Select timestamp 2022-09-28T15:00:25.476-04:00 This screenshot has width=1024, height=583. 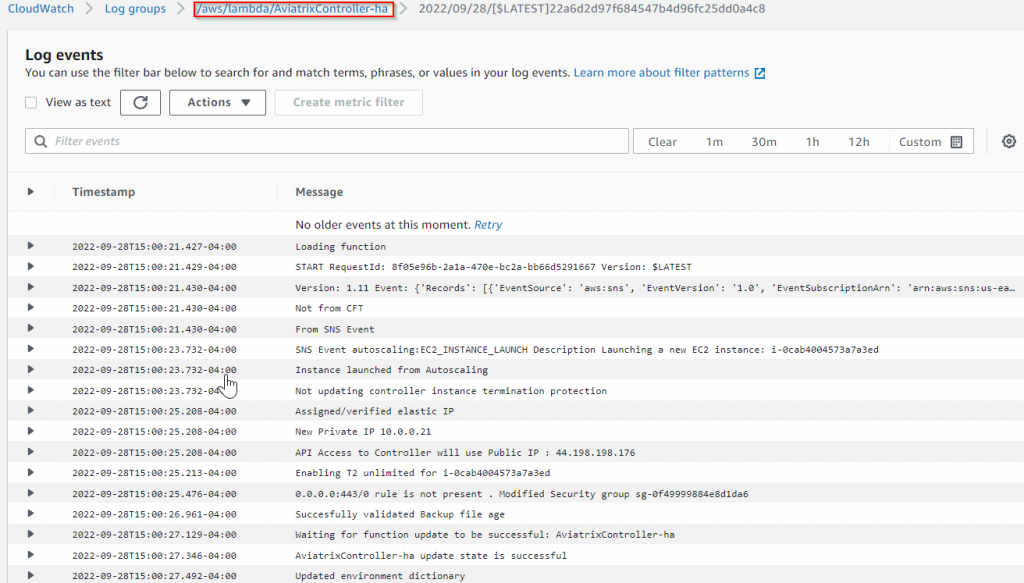point(154,494)
